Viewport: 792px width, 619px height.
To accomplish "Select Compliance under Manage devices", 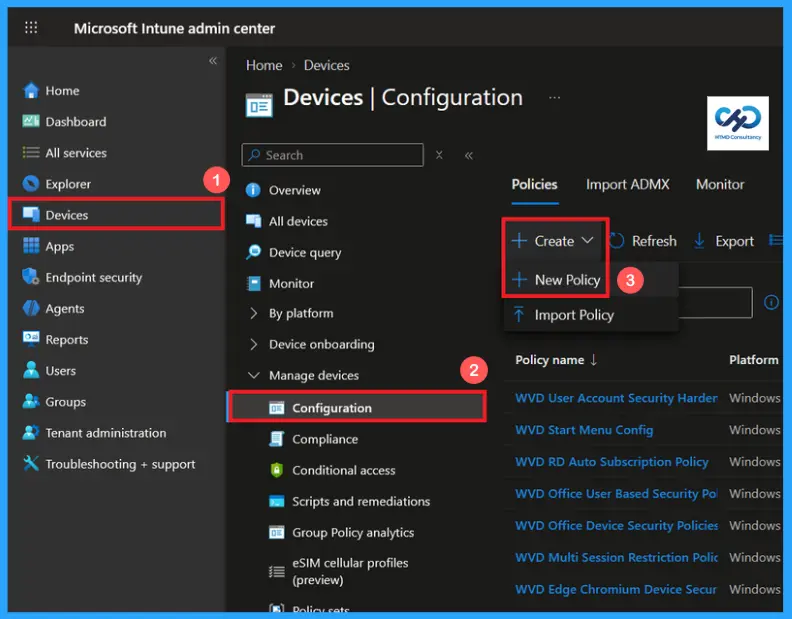I will point(325,439).
